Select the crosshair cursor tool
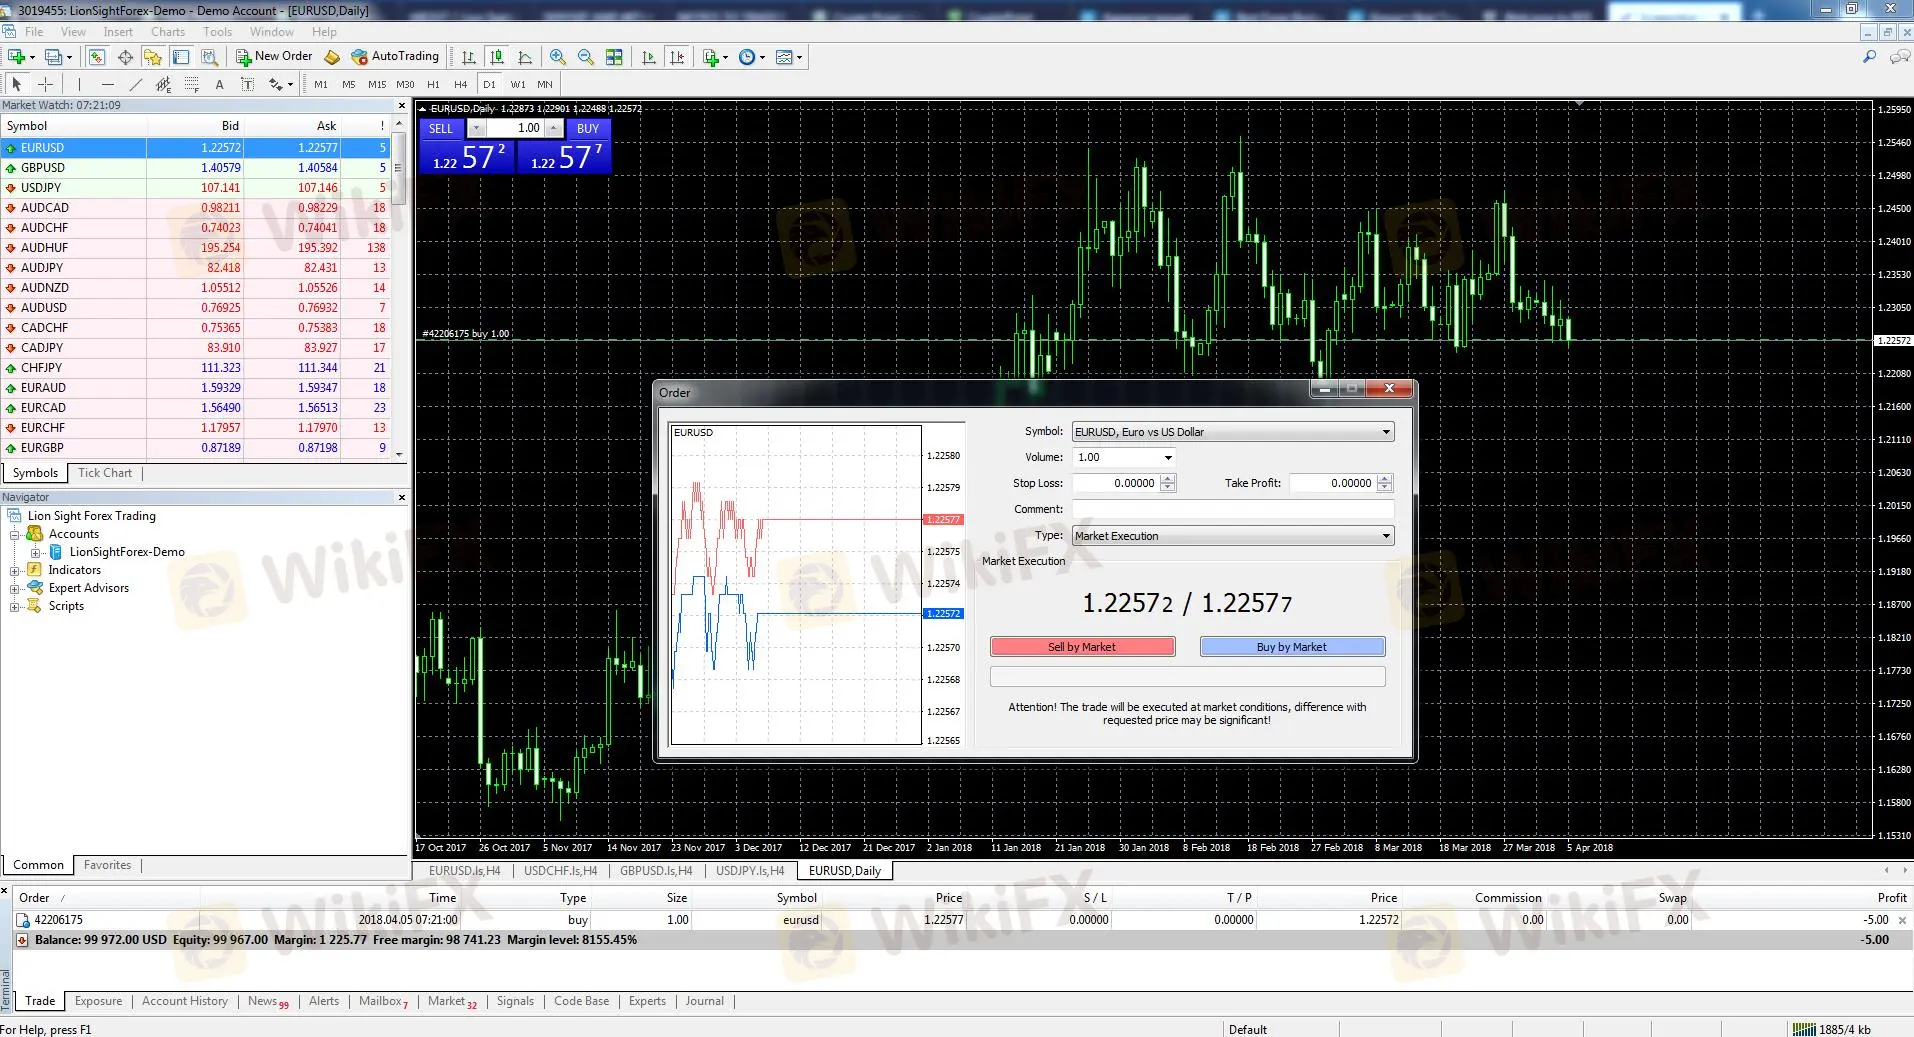Image resolution: width=1914 pixels, height=1037 pixels. (45, 85)
